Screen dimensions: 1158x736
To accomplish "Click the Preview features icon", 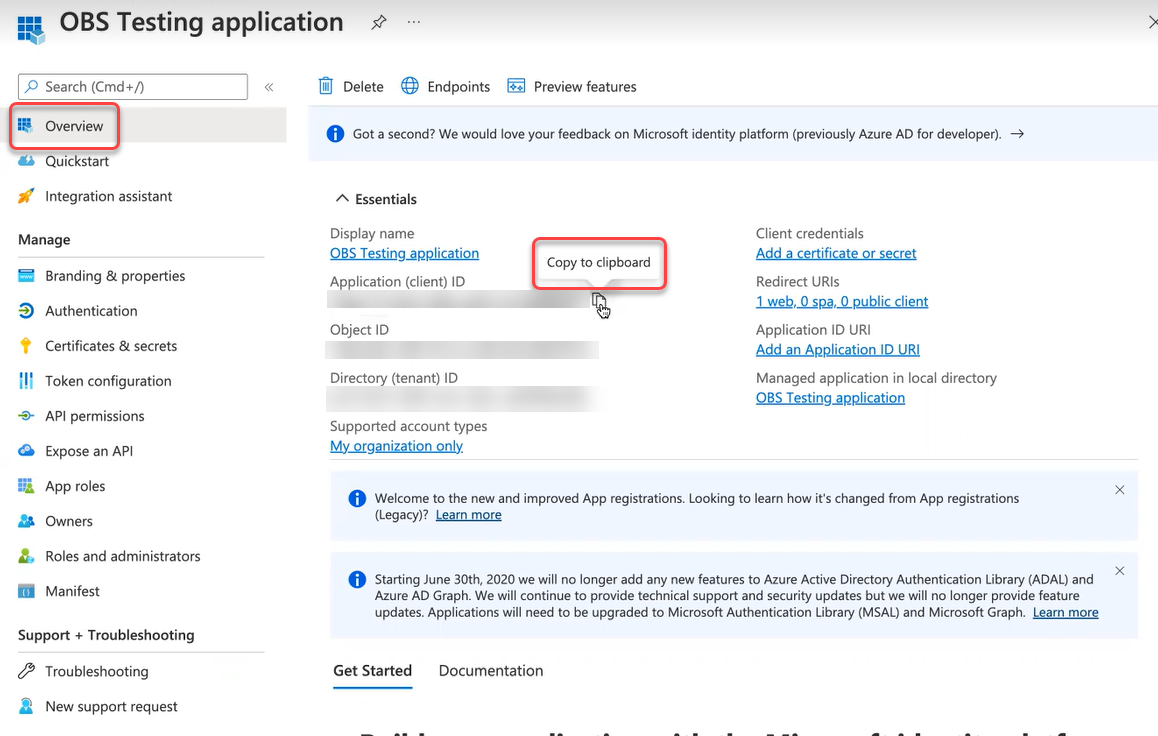I will pyautogui.click(x=516, y=86).
